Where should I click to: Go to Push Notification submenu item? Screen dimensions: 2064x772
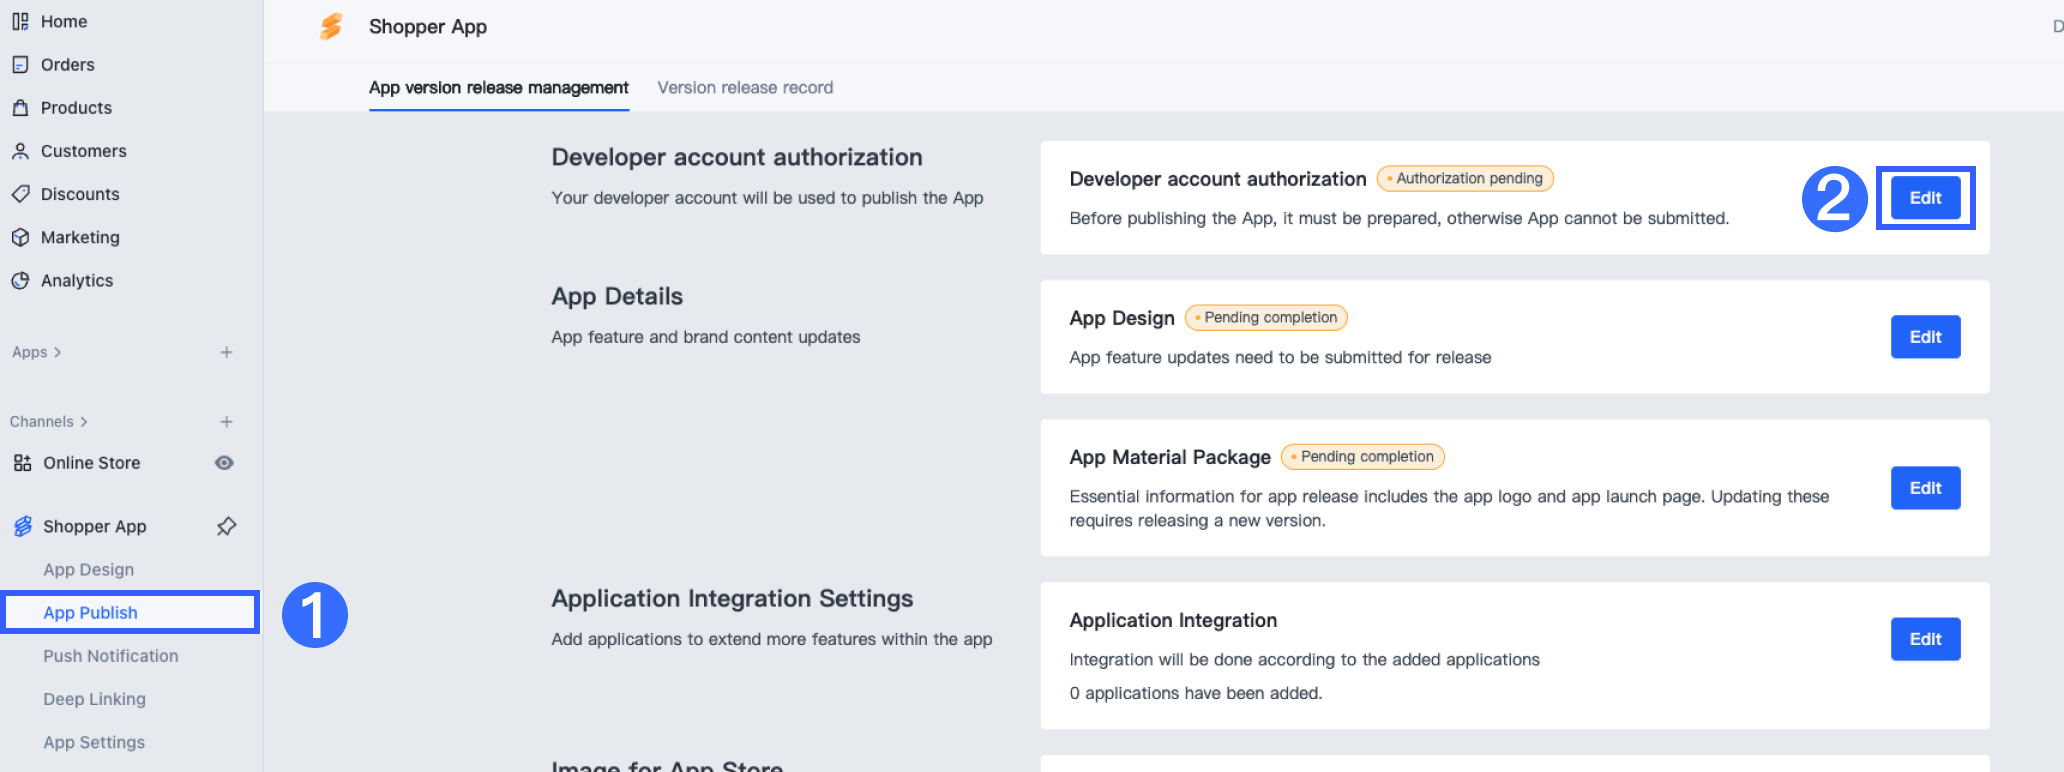pos(111,656)
